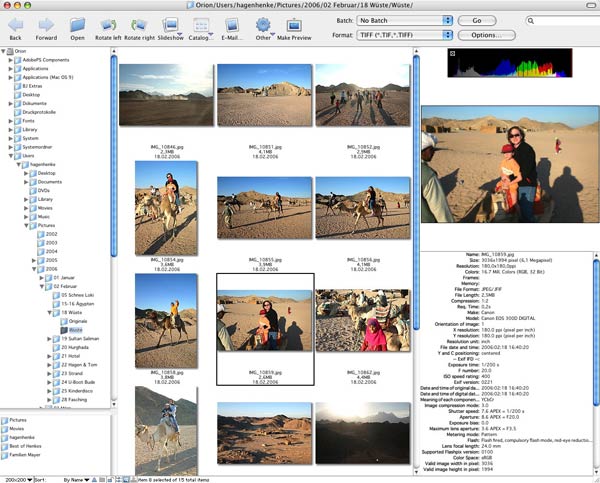
Task: Collapse the Orion root tree node
Action: 3,51
